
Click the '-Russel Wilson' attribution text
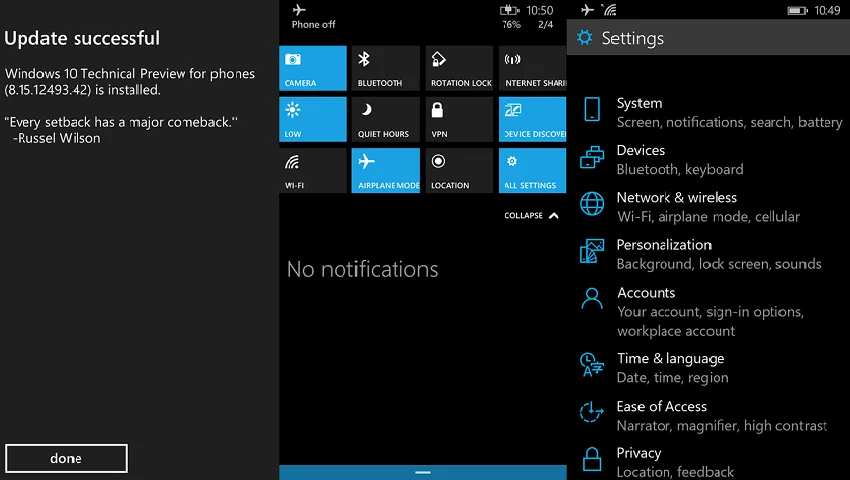[56, 138]
